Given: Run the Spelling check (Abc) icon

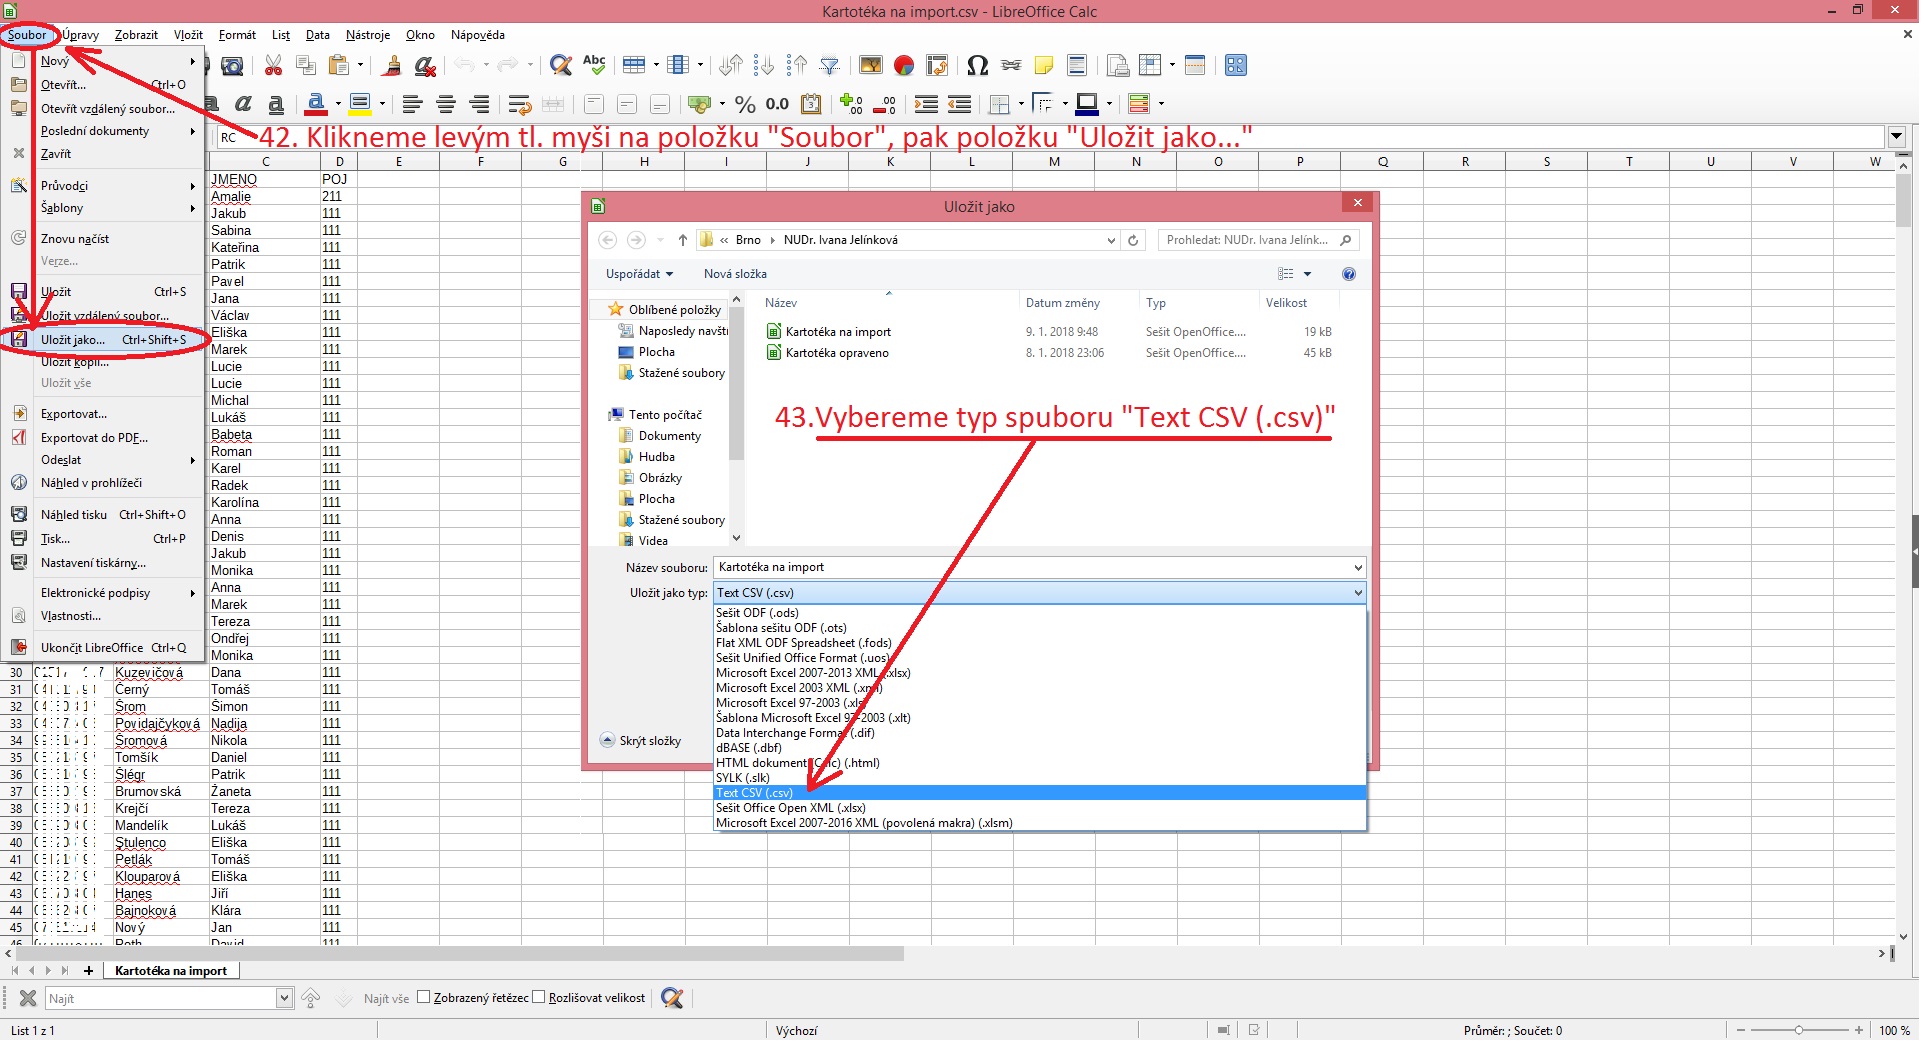Looking at the screenshot, I should tap(594, 66).
